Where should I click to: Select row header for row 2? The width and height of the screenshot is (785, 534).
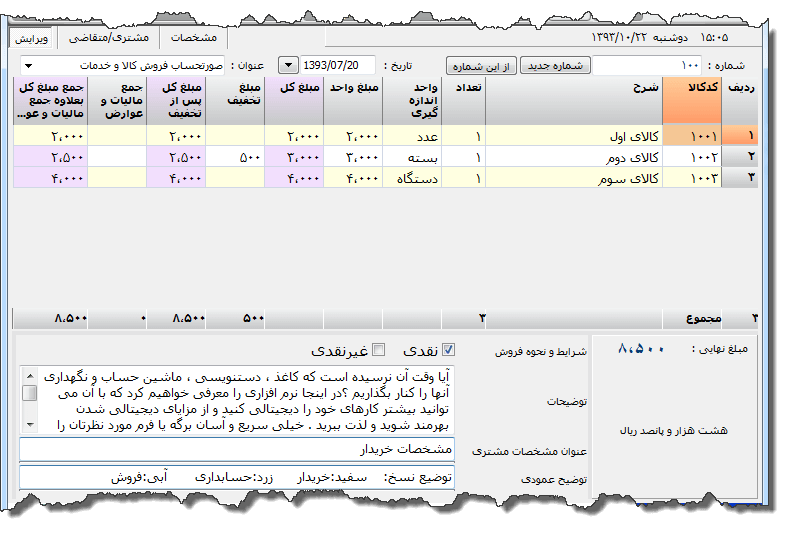[742, 156]
